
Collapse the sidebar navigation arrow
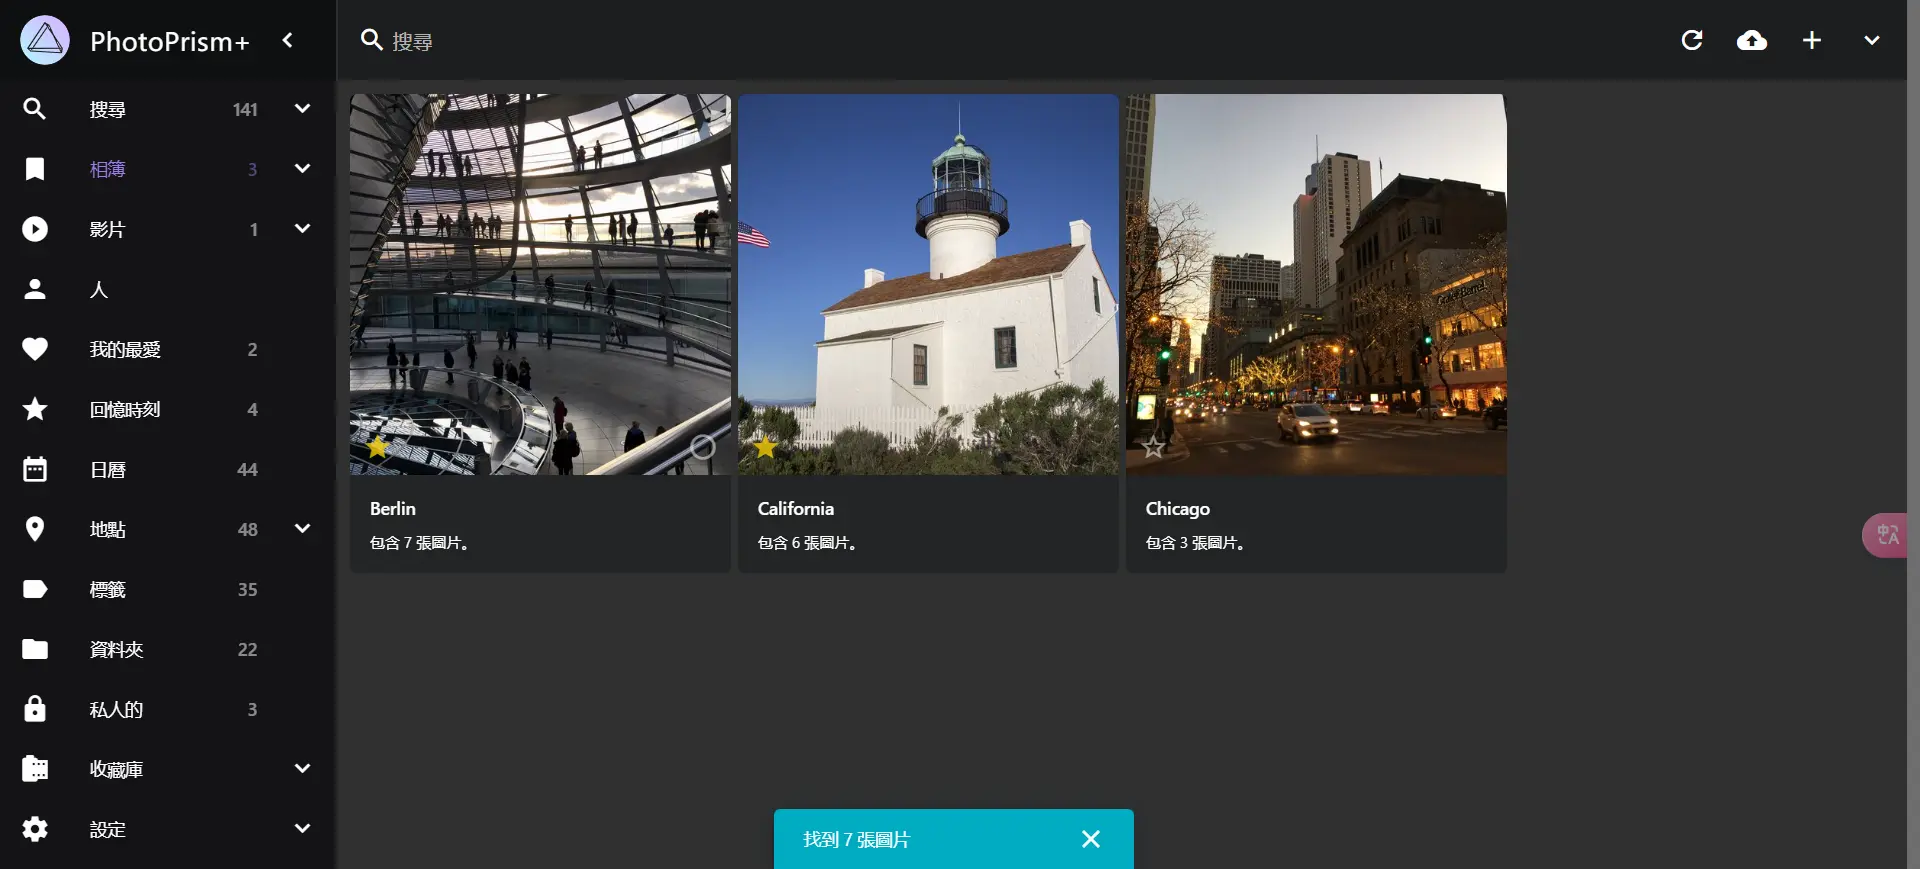[288, 40]
